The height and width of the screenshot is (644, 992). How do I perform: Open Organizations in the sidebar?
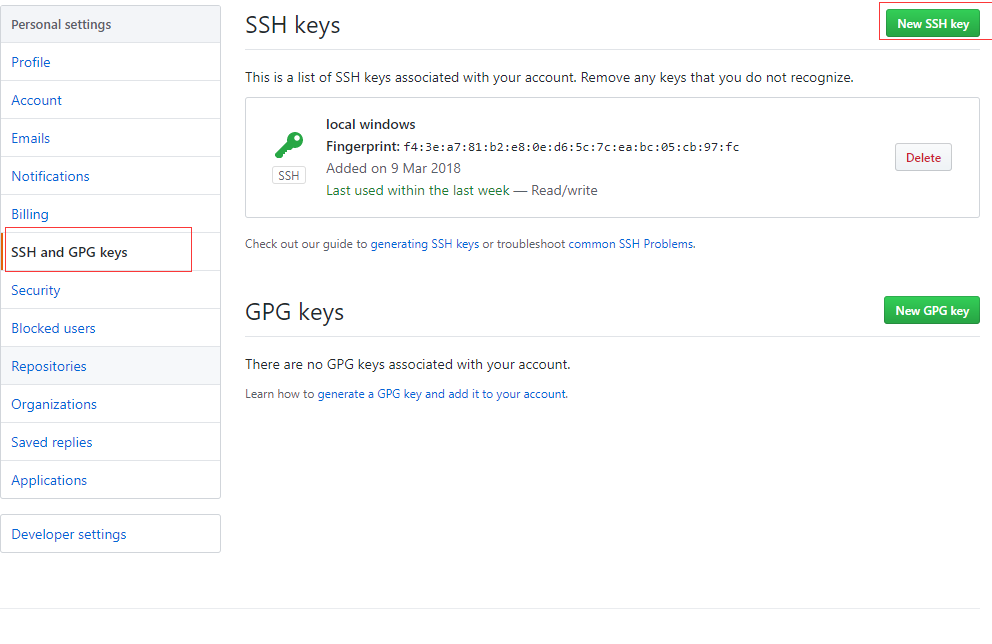(111, 404)
